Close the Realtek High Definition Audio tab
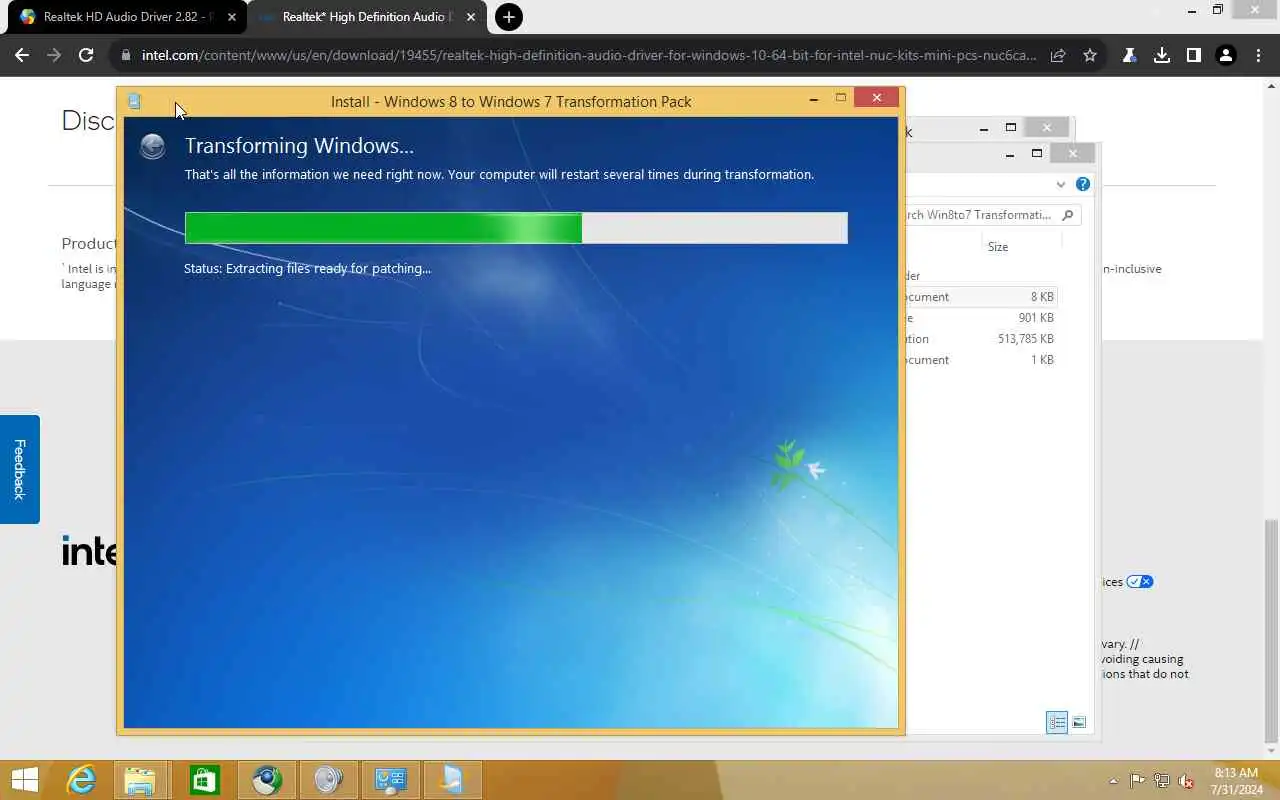Screen dimensions: 1280x800 pos(471,17)
